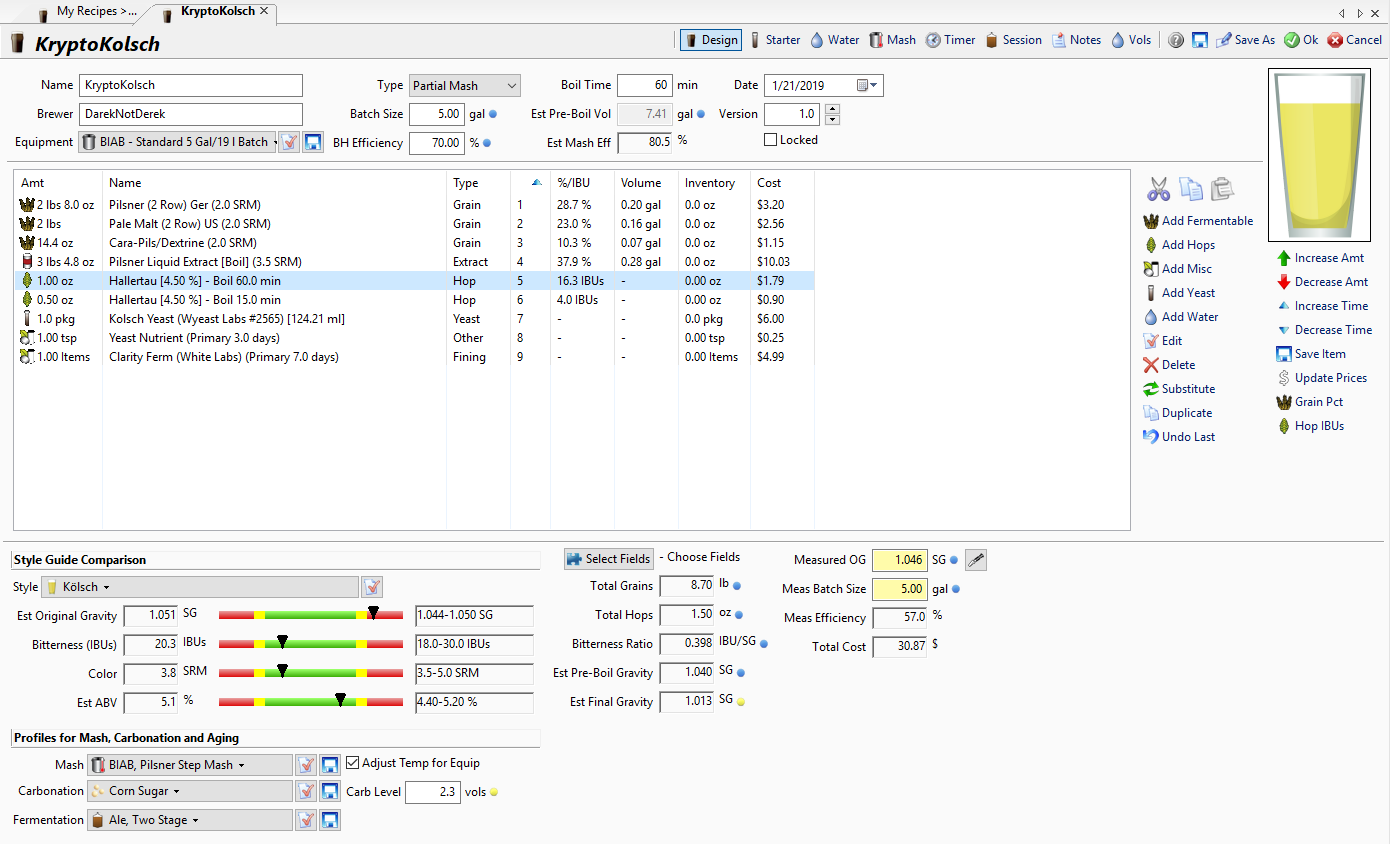The image size is (1391, 844).
Task: Click the scissors cut icon
Action: click(1158, 188)
